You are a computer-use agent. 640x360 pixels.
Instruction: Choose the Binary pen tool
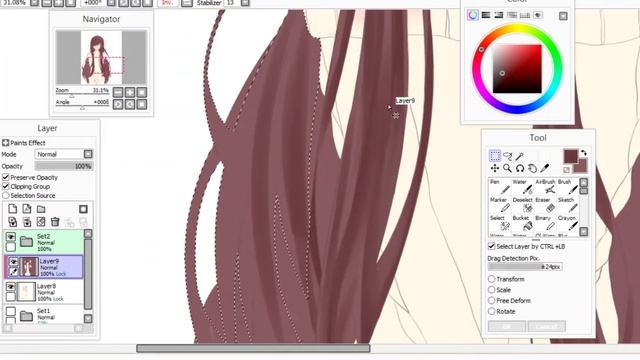pyautogui.click(x=545, y=223)
